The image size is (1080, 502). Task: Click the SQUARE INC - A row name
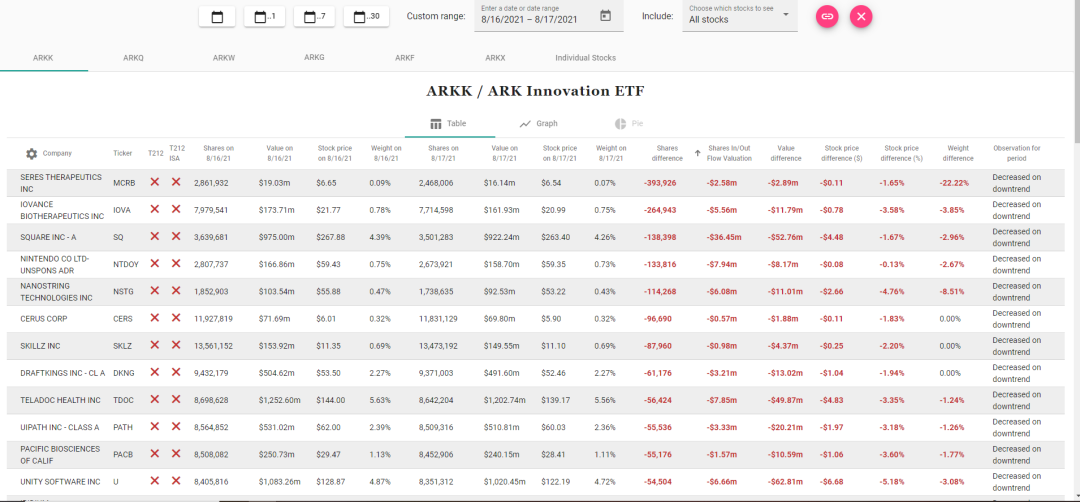[x=48, y=237]
